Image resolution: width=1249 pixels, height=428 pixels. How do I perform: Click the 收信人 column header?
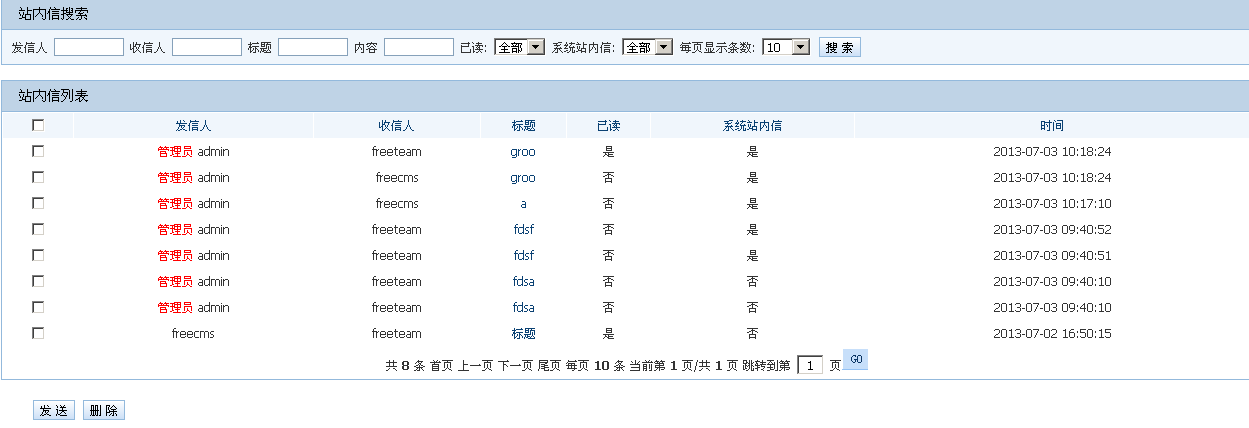click(396, 126)
